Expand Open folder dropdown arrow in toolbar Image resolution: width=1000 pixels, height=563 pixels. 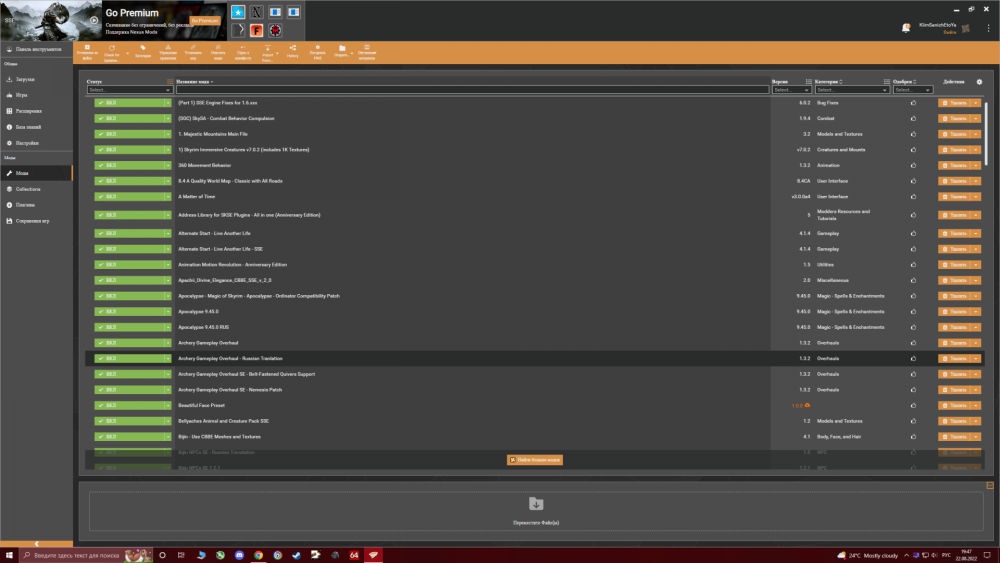352,54
